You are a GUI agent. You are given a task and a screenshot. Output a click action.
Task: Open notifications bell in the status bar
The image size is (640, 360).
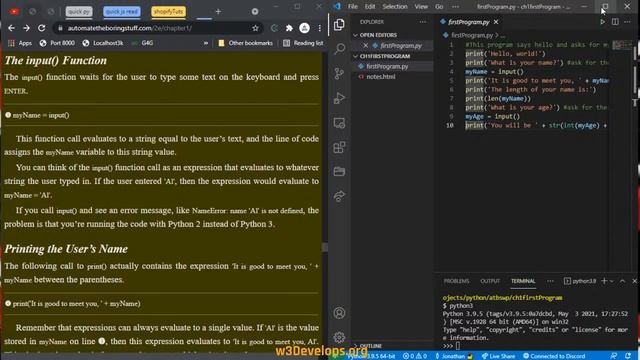(x=628, y=356)
